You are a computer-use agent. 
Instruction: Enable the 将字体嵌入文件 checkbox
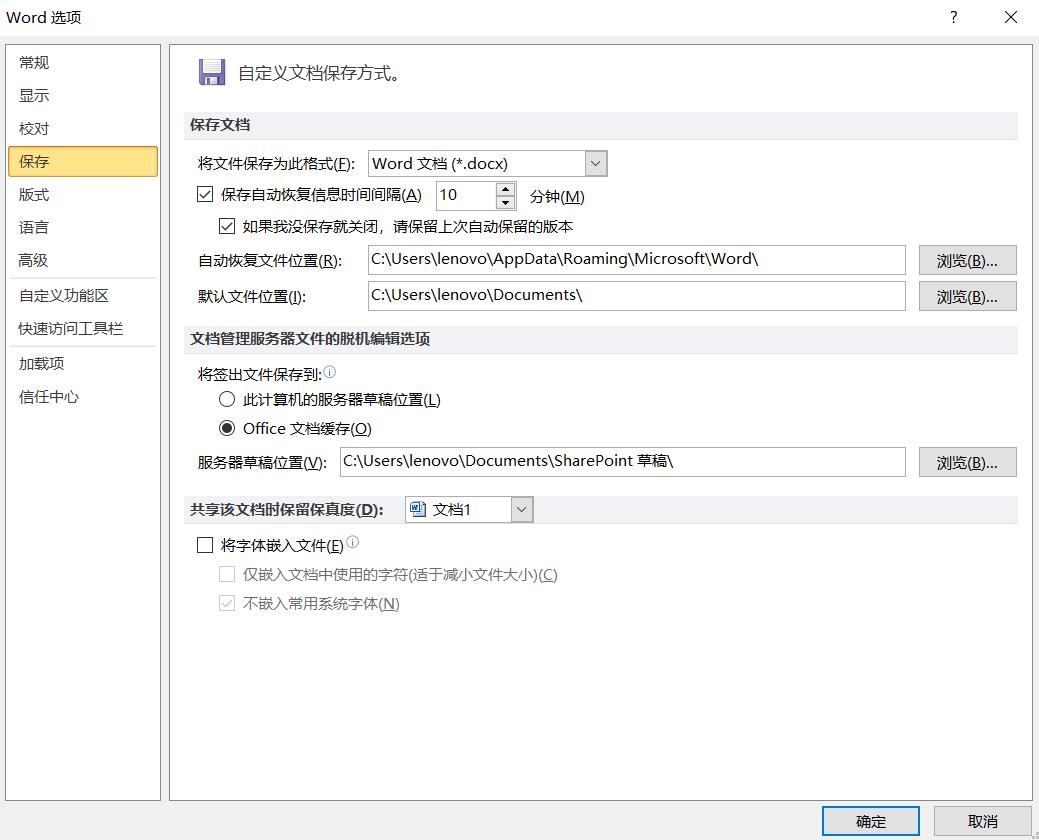pyautogui.click(x=205, y=545)
